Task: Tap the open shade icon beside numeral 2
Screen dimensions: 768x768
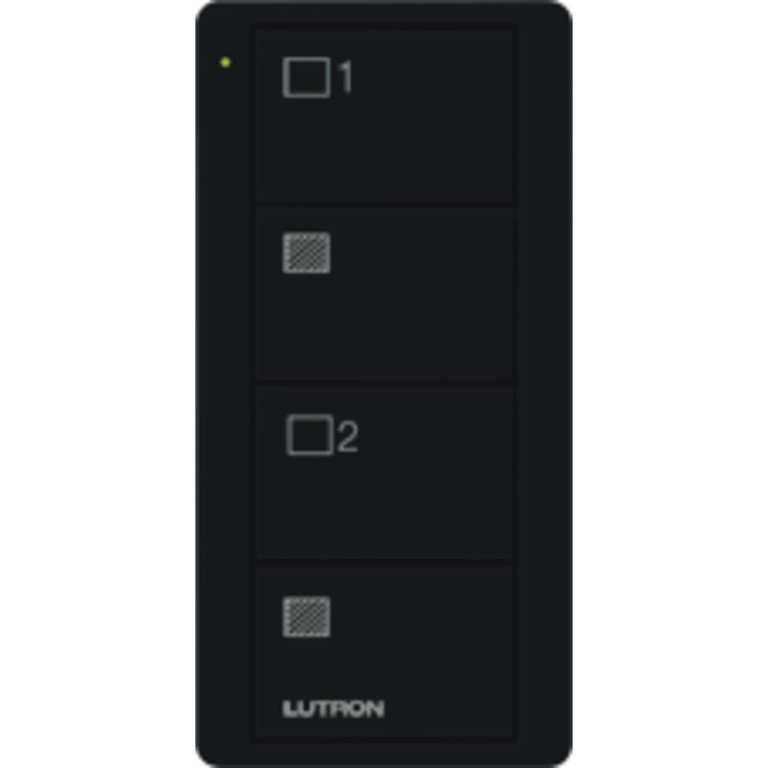Action: pos(310,435)
